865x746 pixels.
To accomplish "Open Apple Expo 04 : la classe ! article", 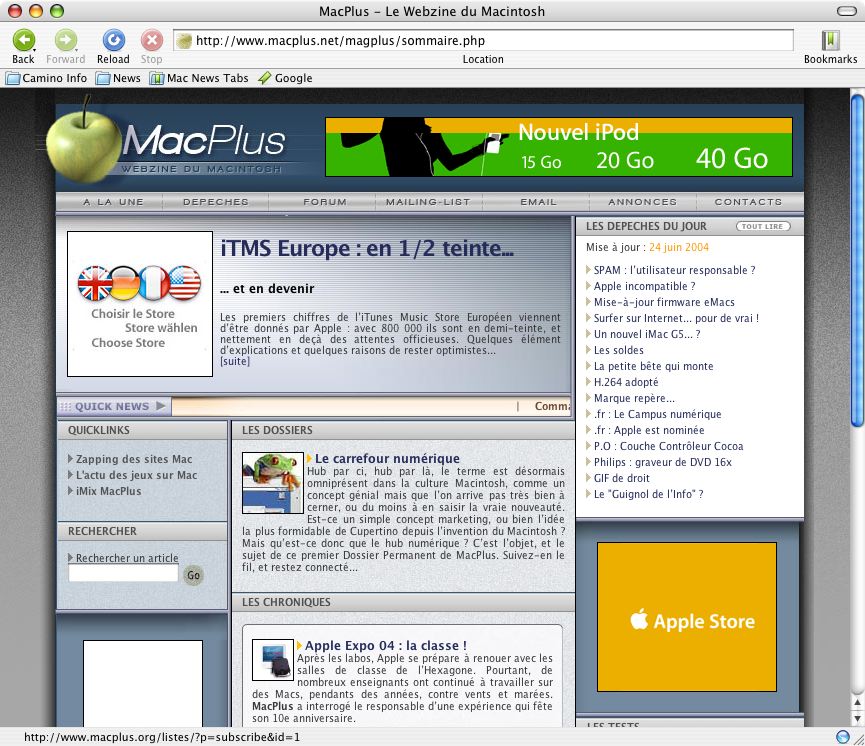I will [x=386, y=646].
